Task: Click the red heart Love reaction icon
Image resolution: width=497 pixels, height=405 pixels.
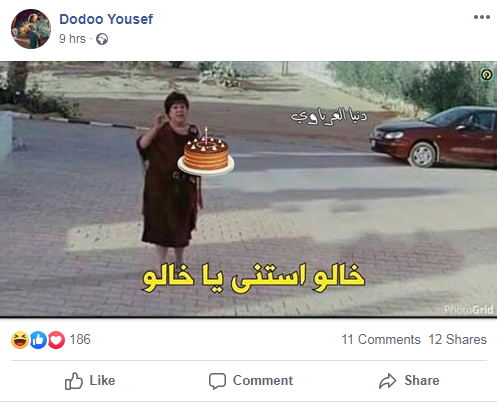Action: click(x=56, y=340)
